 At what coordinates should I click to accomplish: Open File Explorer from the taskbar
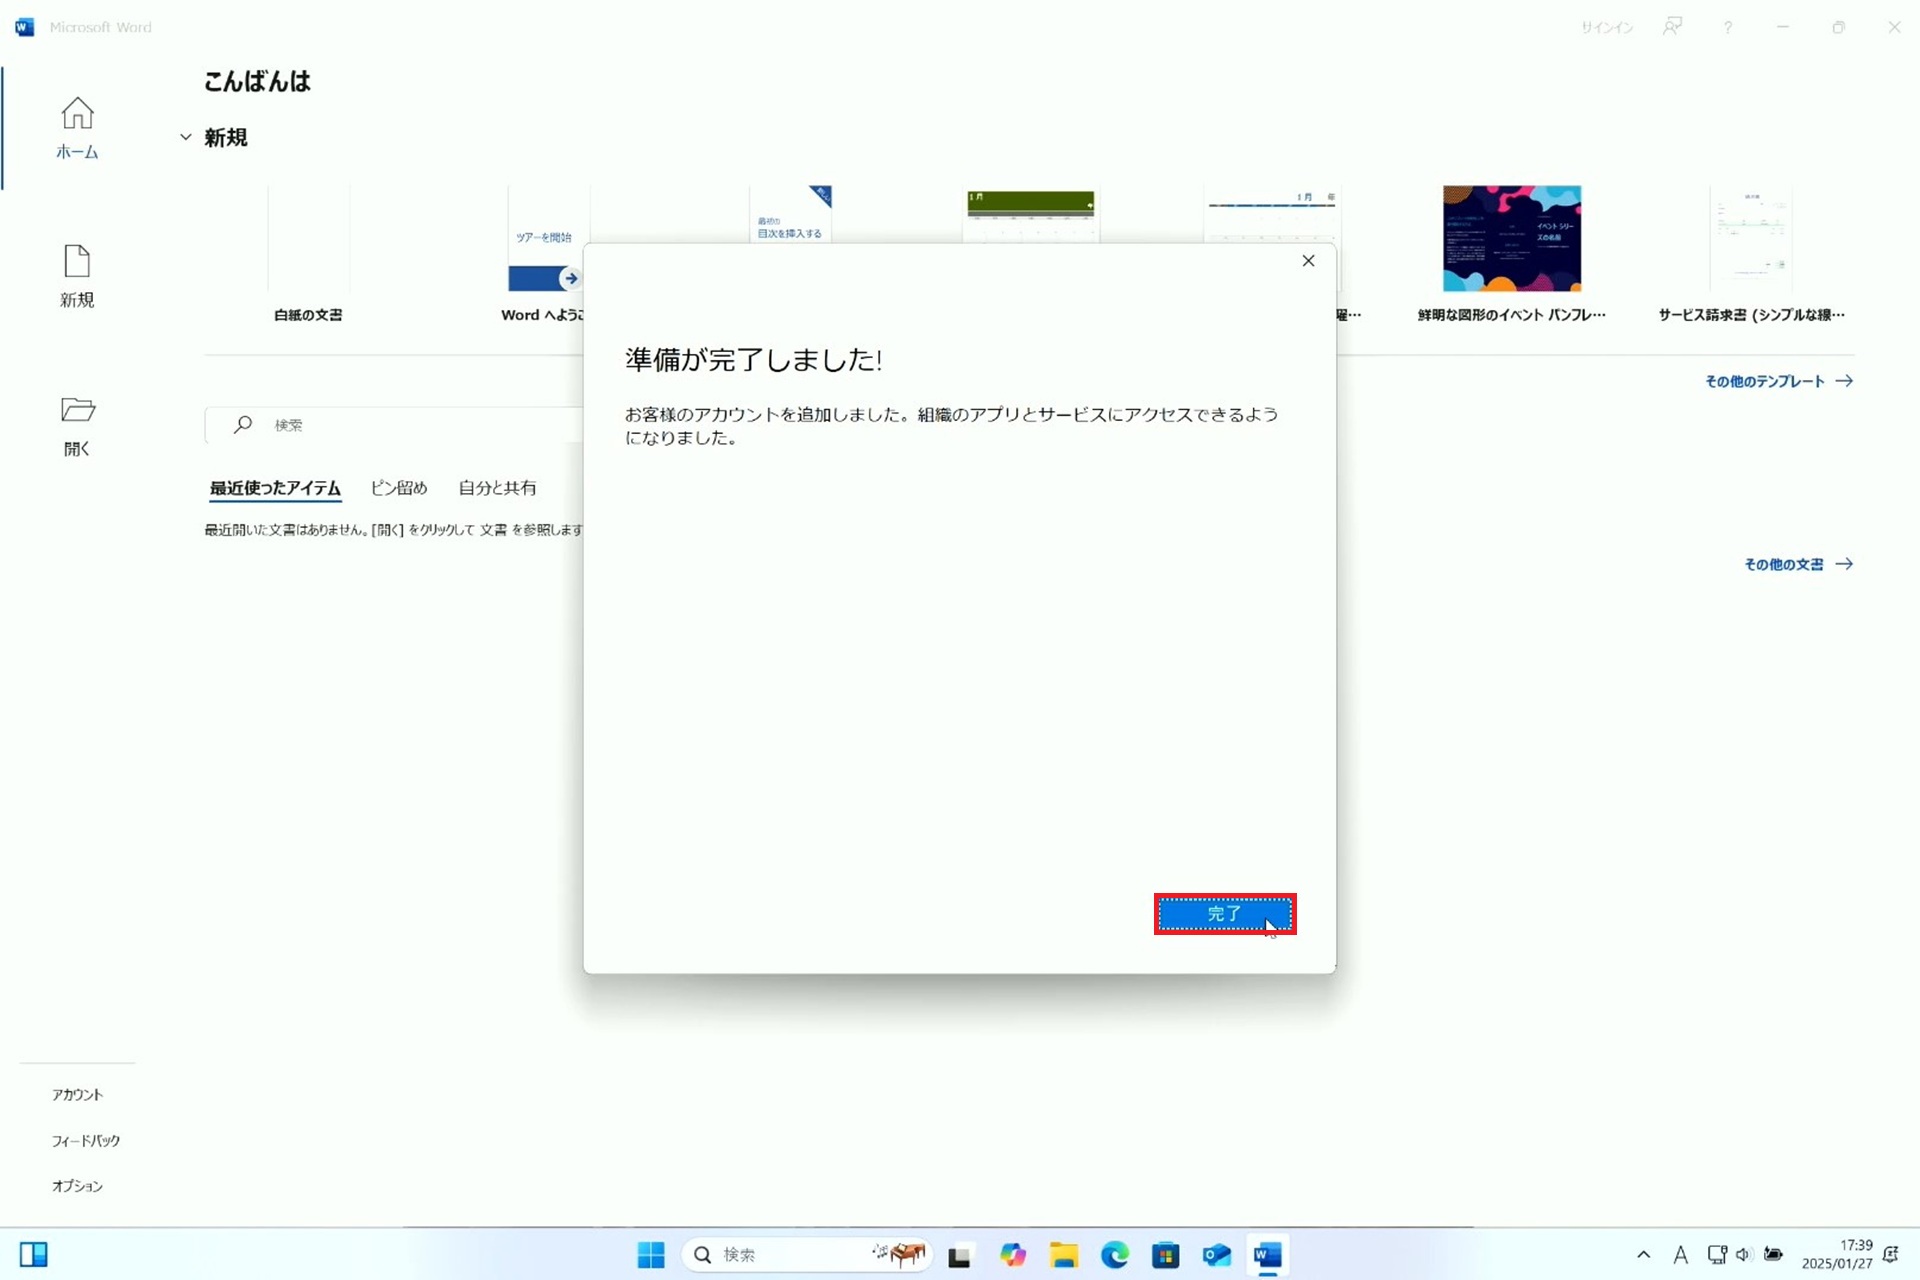point(1064,1255)
